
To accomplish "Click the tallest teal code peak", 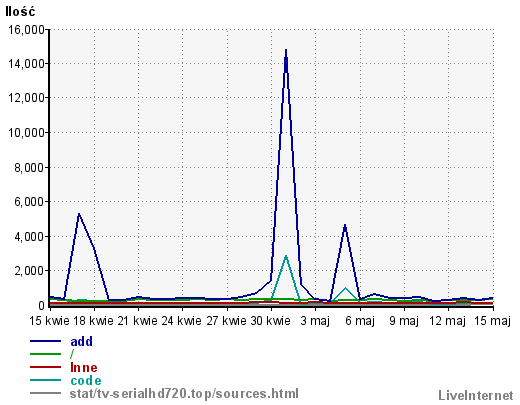I will click(x=286, y=256).
